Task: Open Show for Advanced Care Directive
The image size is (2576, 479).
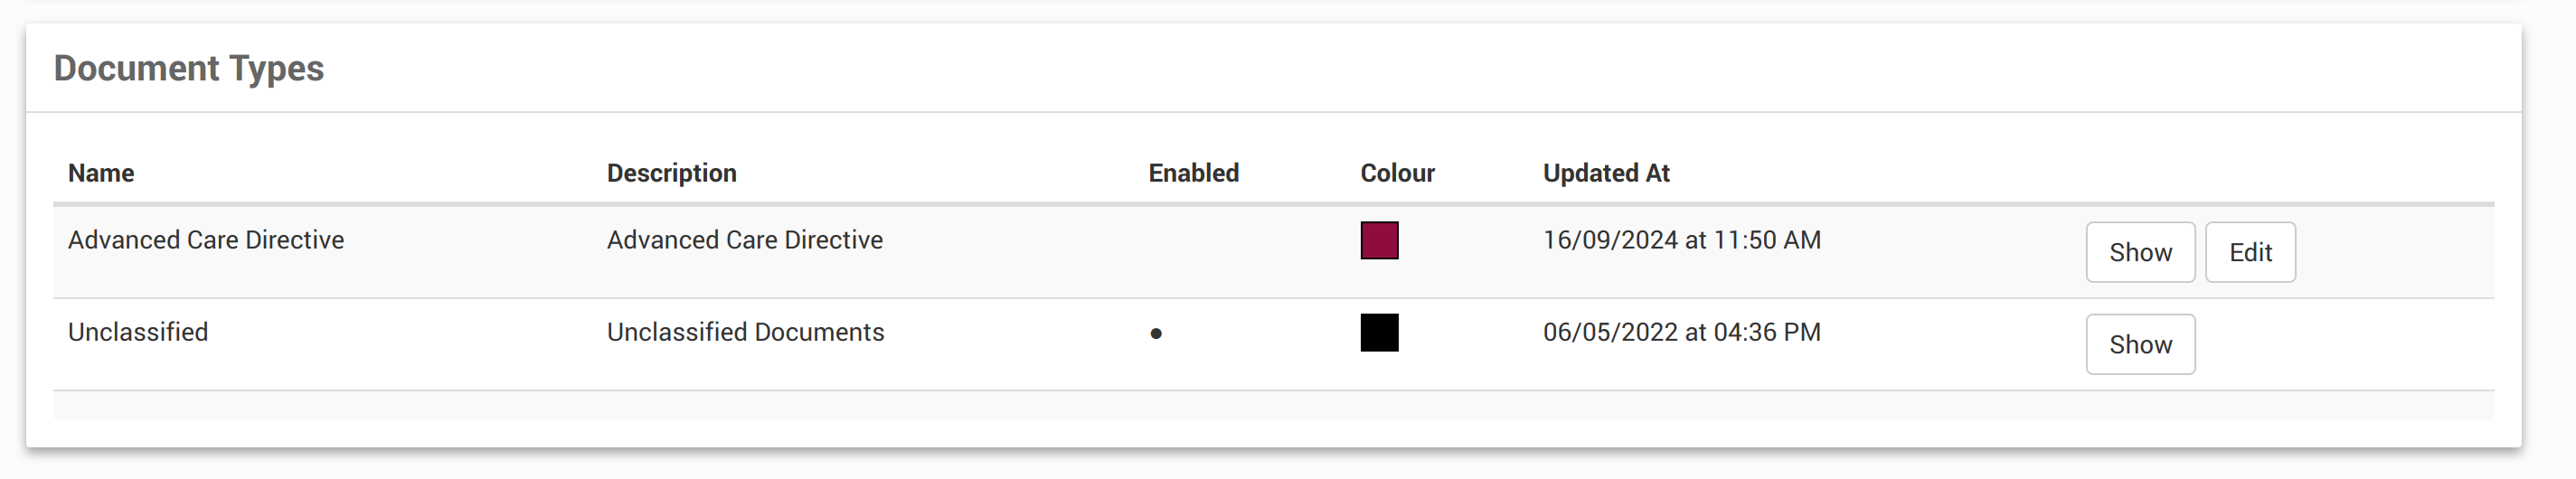Action: tap(2140, 252)
